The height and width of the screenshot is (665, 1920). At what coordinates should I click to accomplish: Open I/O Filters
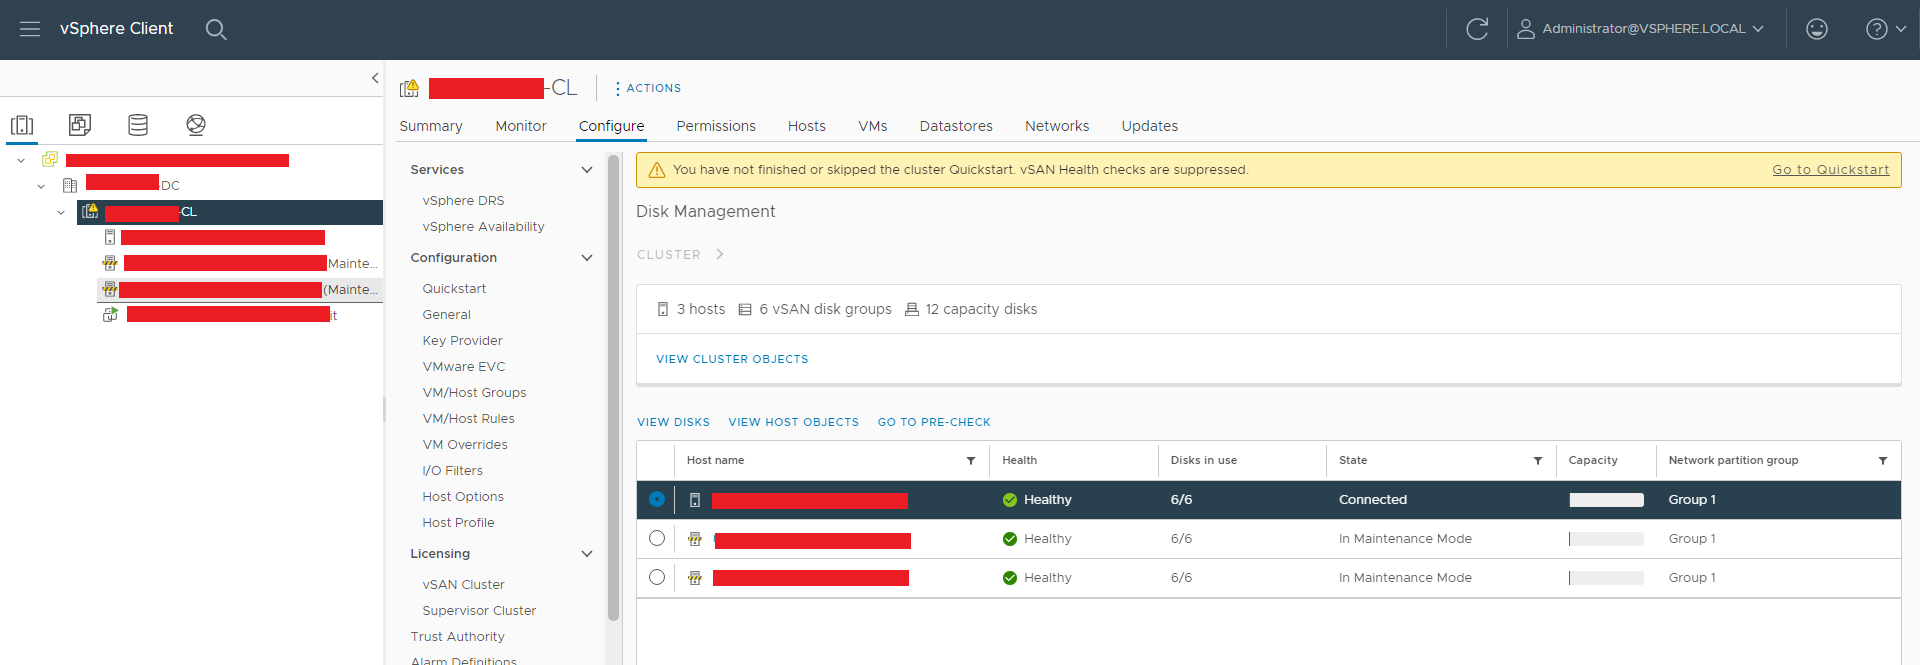pos(452,471)
